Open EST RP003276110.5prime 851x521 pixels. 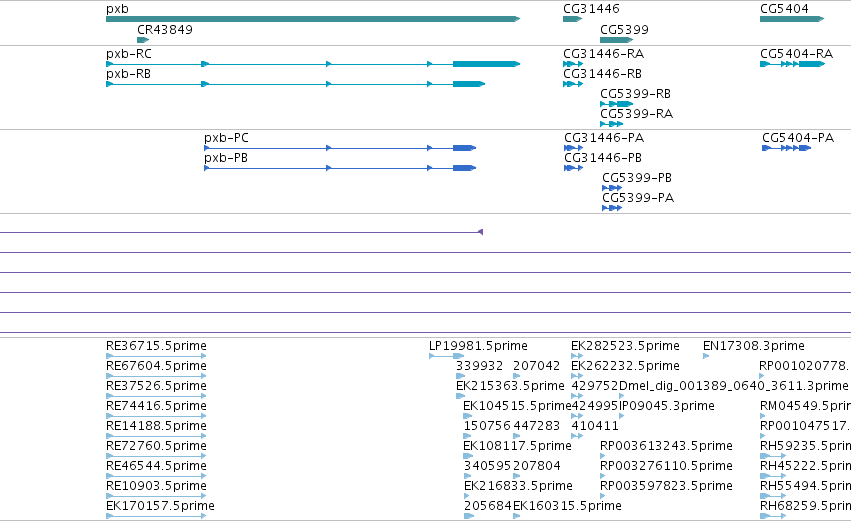pos(666,466)
